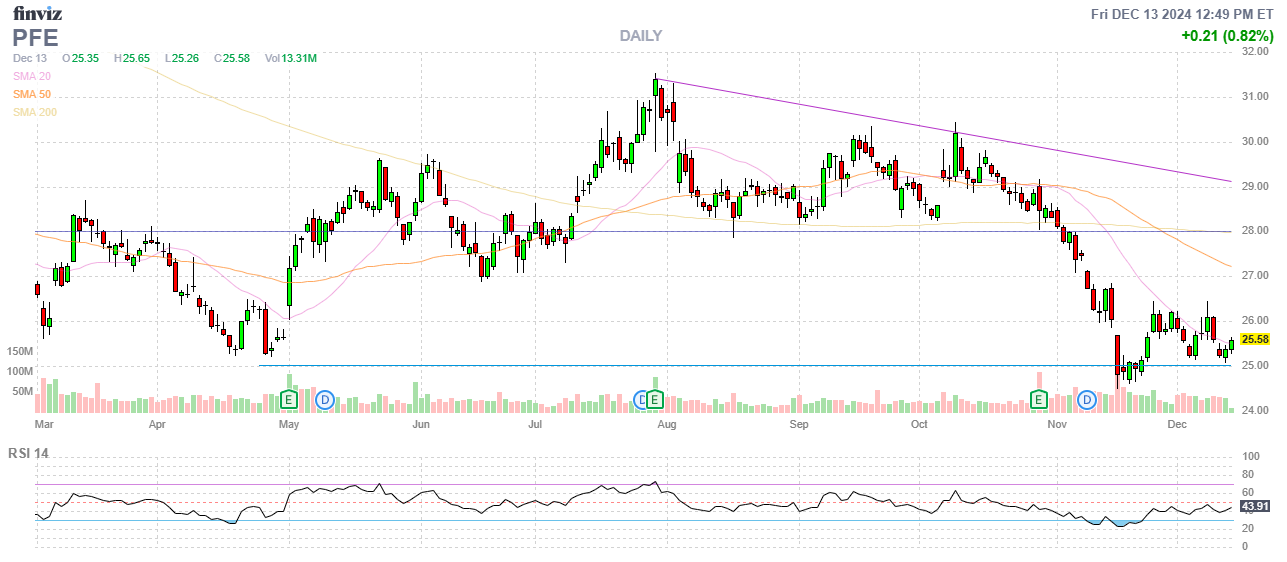Click the RSI 14 indicator label
Screen dimensions: 1287x562
point(30,453)
